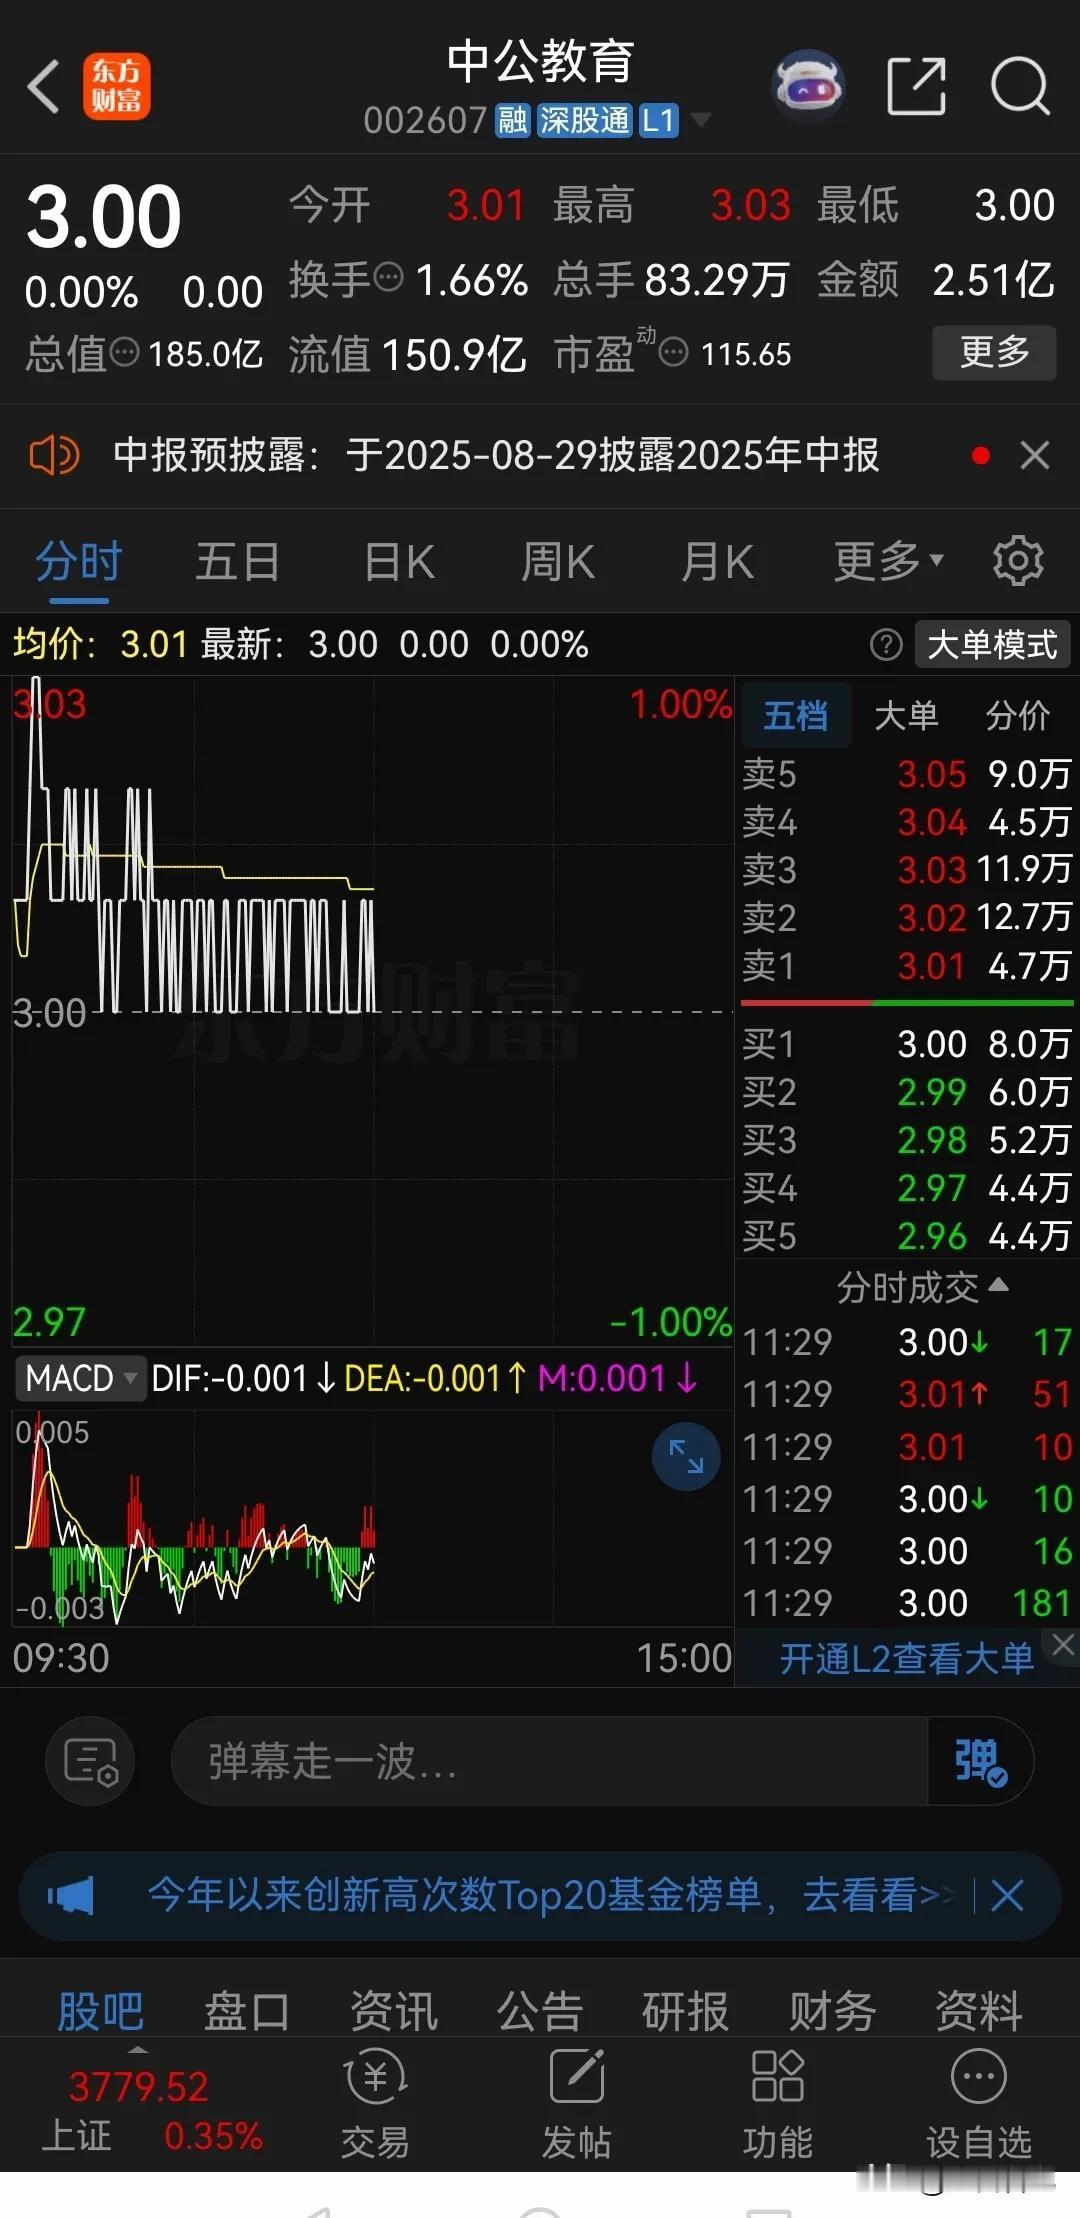The image size is (1080, 2218).
Task: Open the 公告 section tab
Action: click(540, 2011)
